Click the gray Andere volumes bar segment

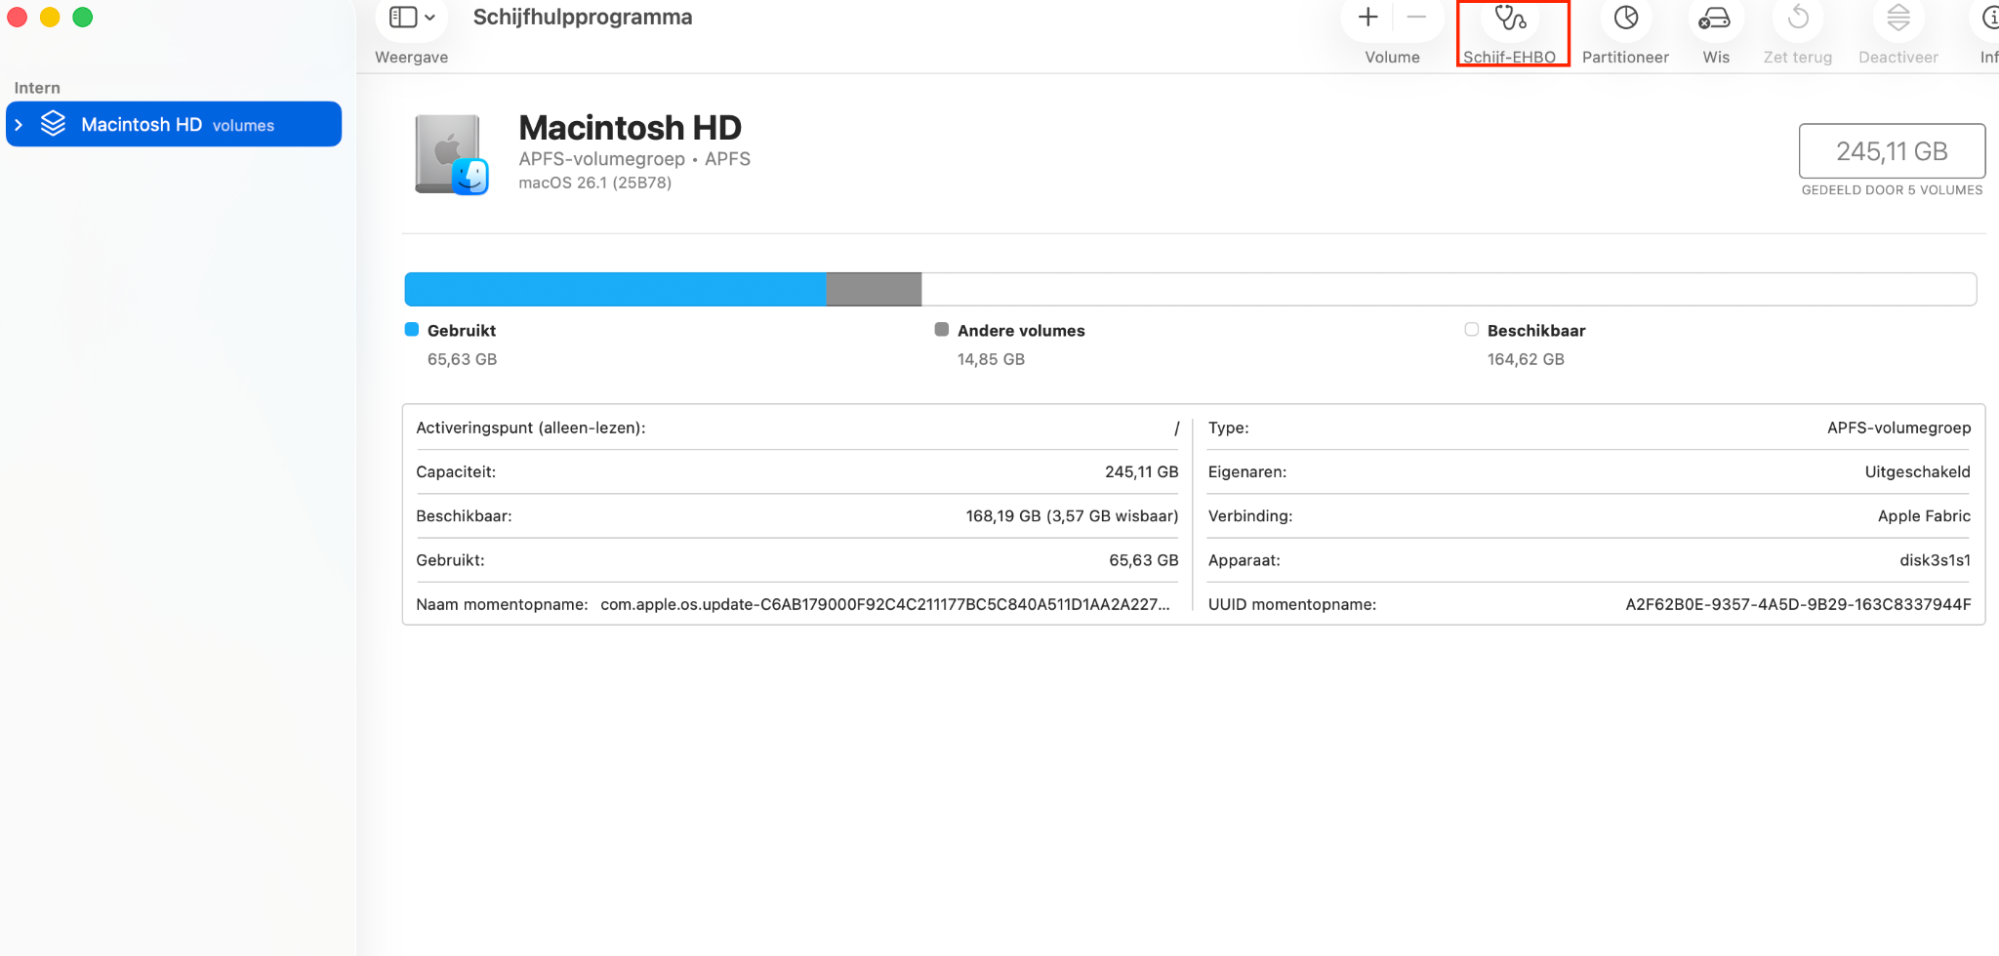pyautogui.click(x=873, y=289)
